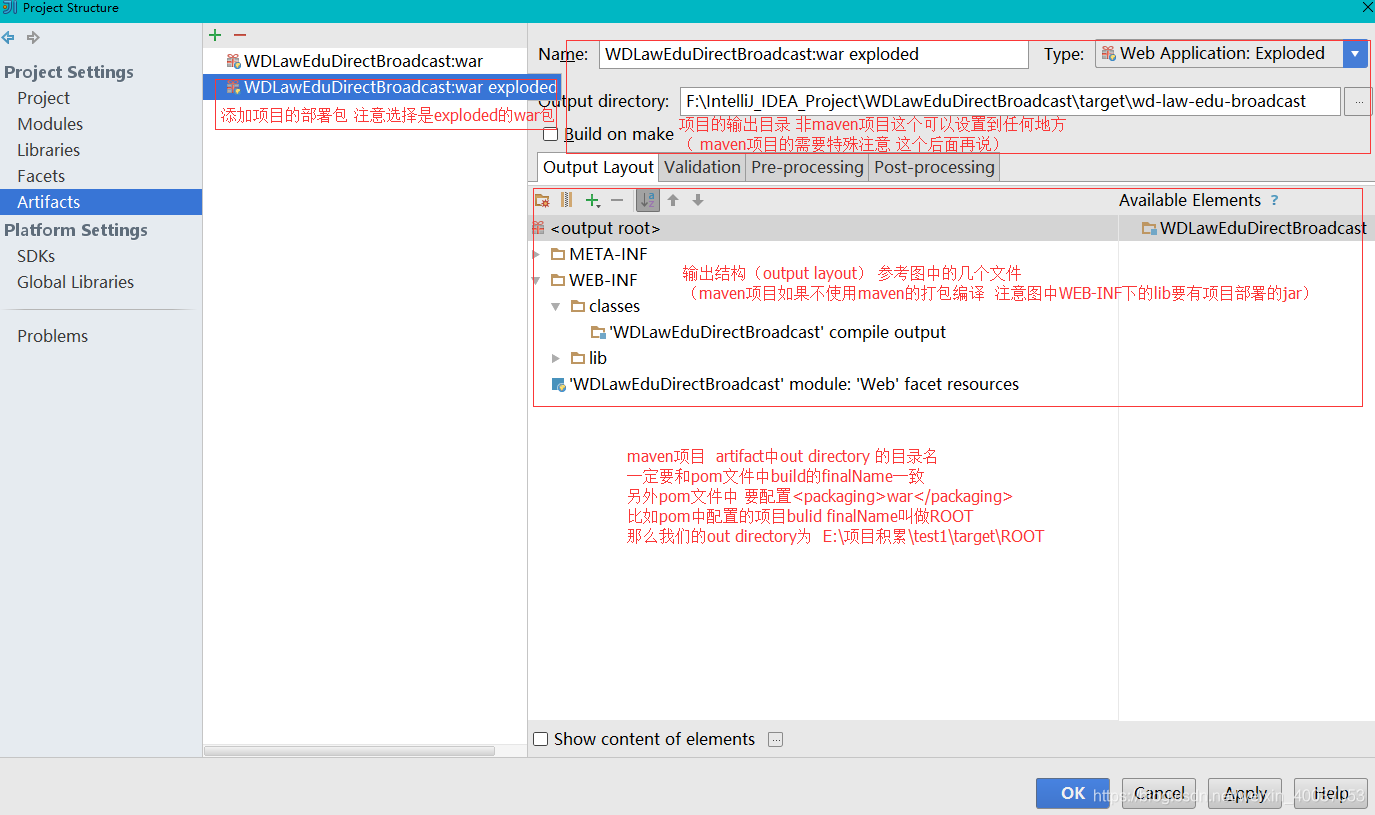This screenshot has height=815, width=1375.
Task: Remove element from output layout
Action: (617, 200)
